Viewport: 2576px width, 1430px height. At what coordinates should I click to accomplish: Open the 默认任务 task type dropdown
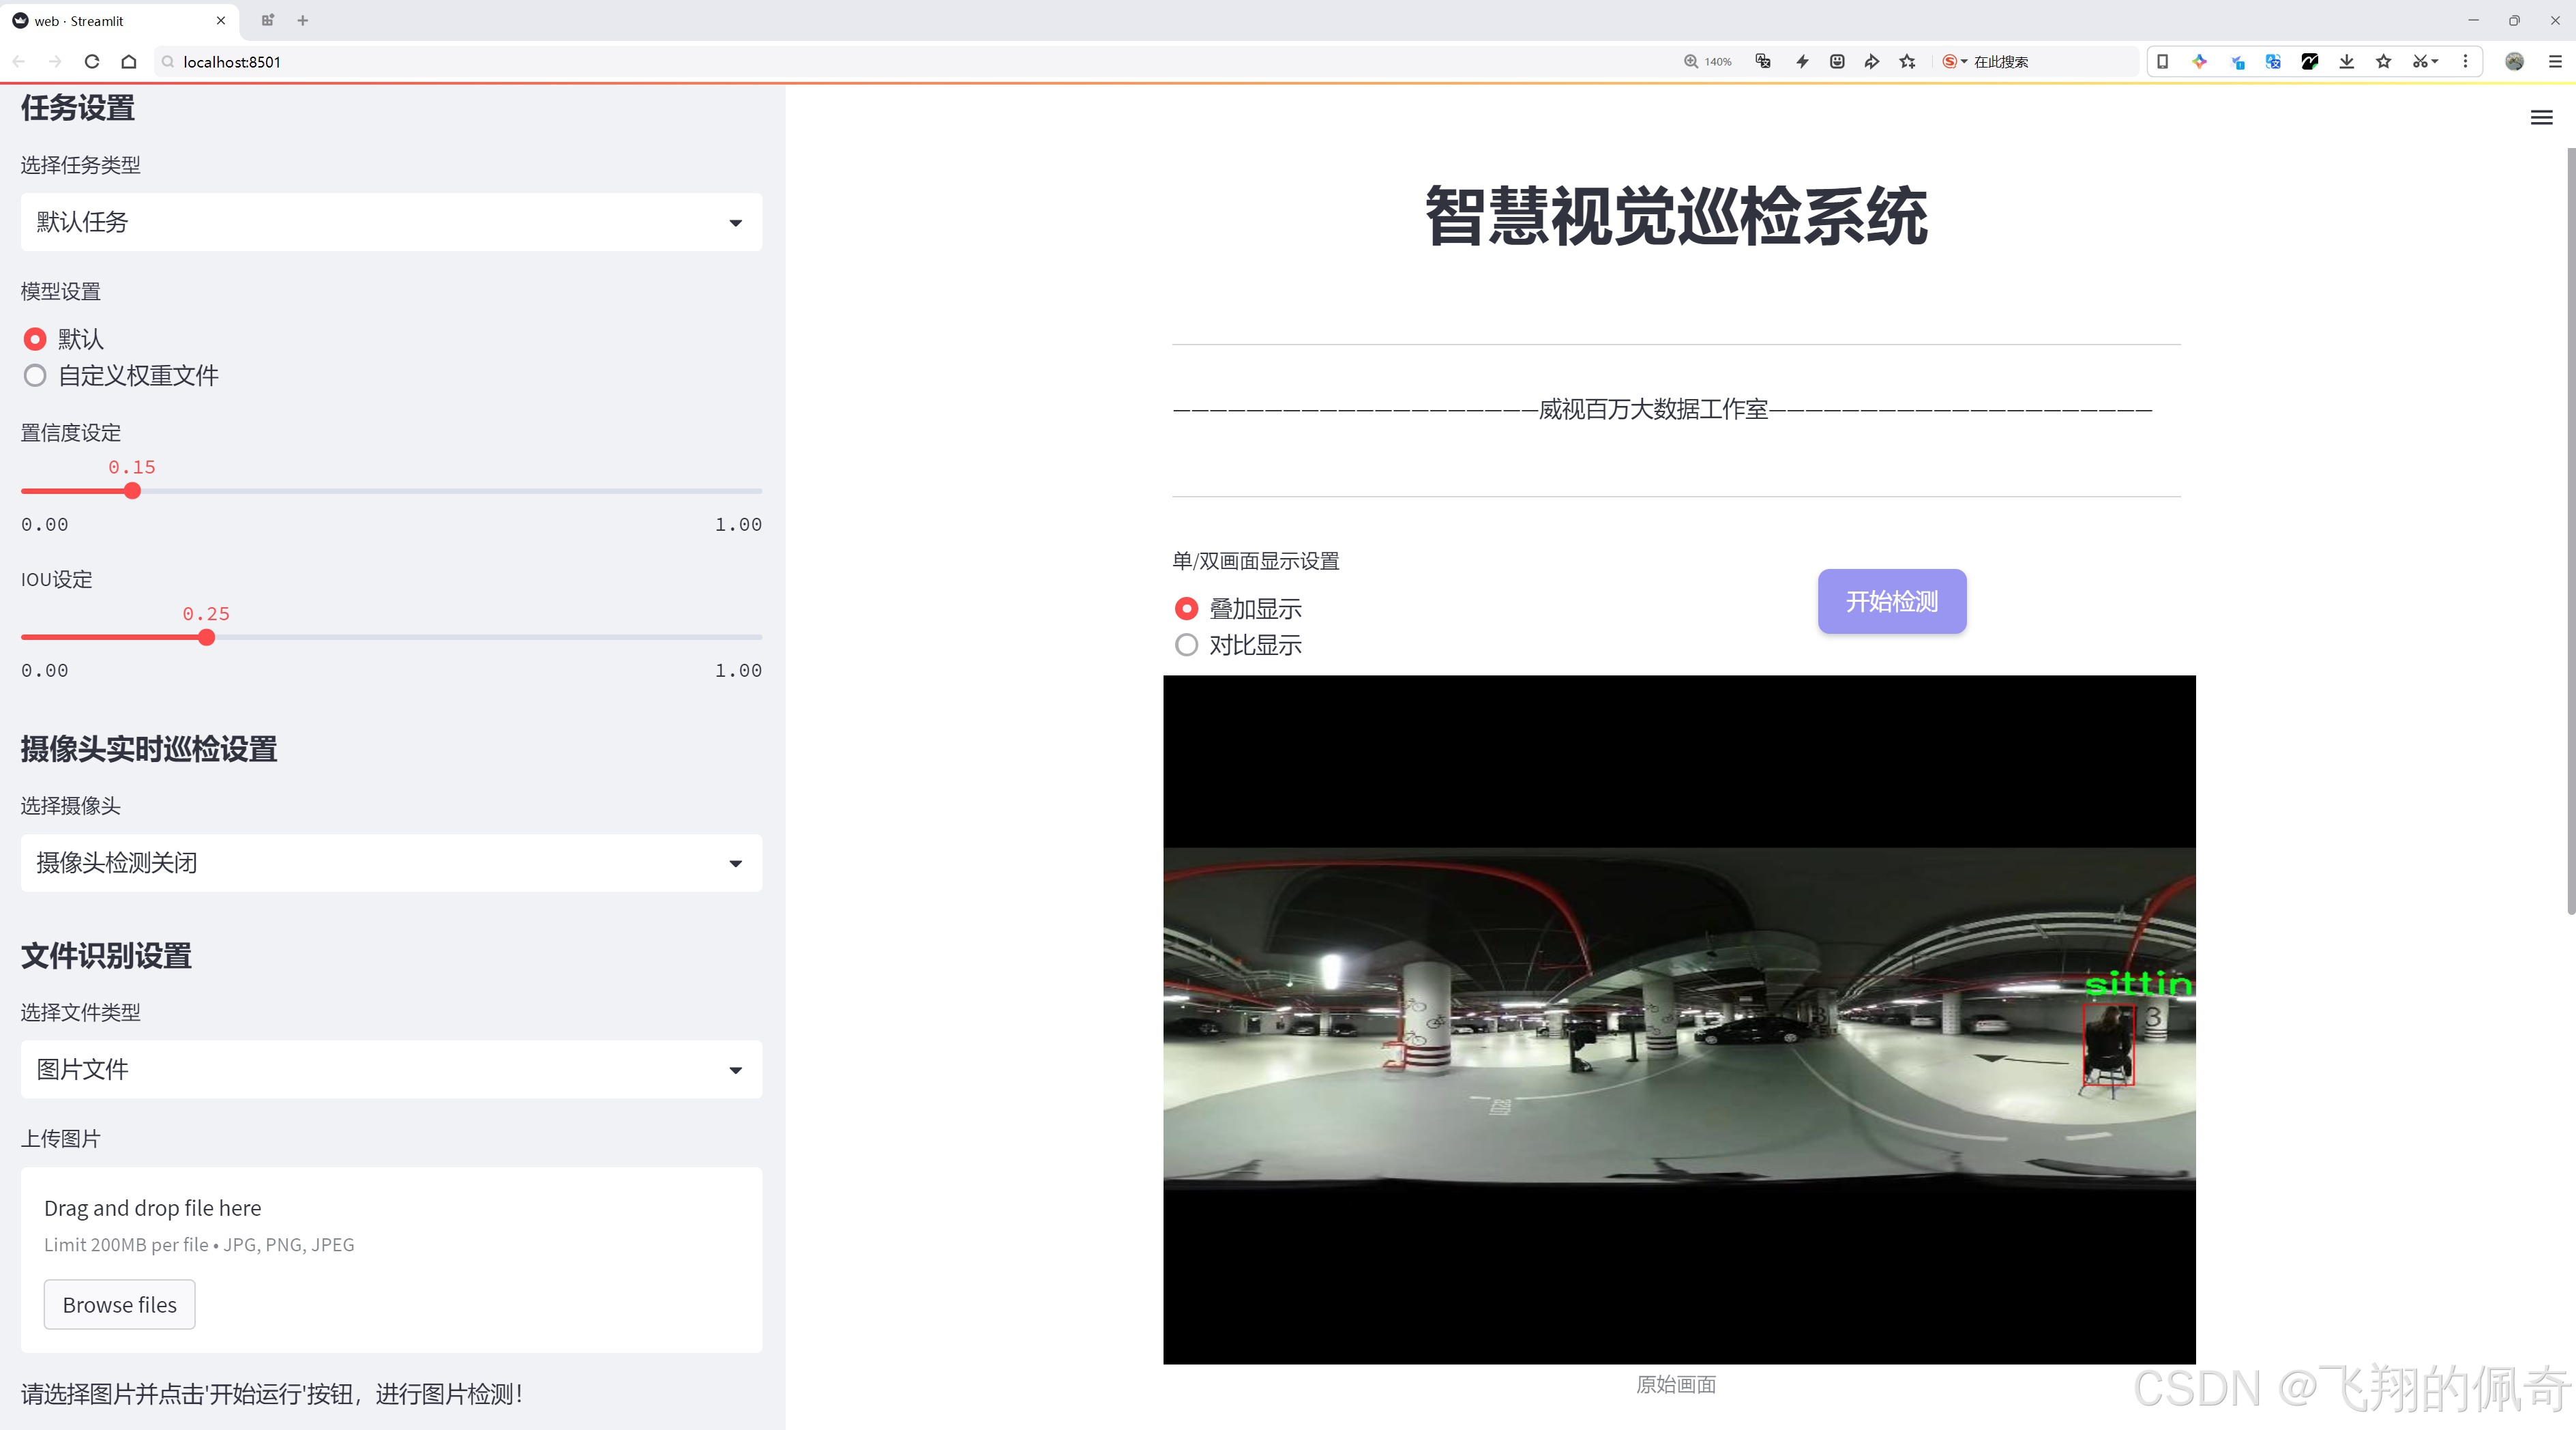390,221
